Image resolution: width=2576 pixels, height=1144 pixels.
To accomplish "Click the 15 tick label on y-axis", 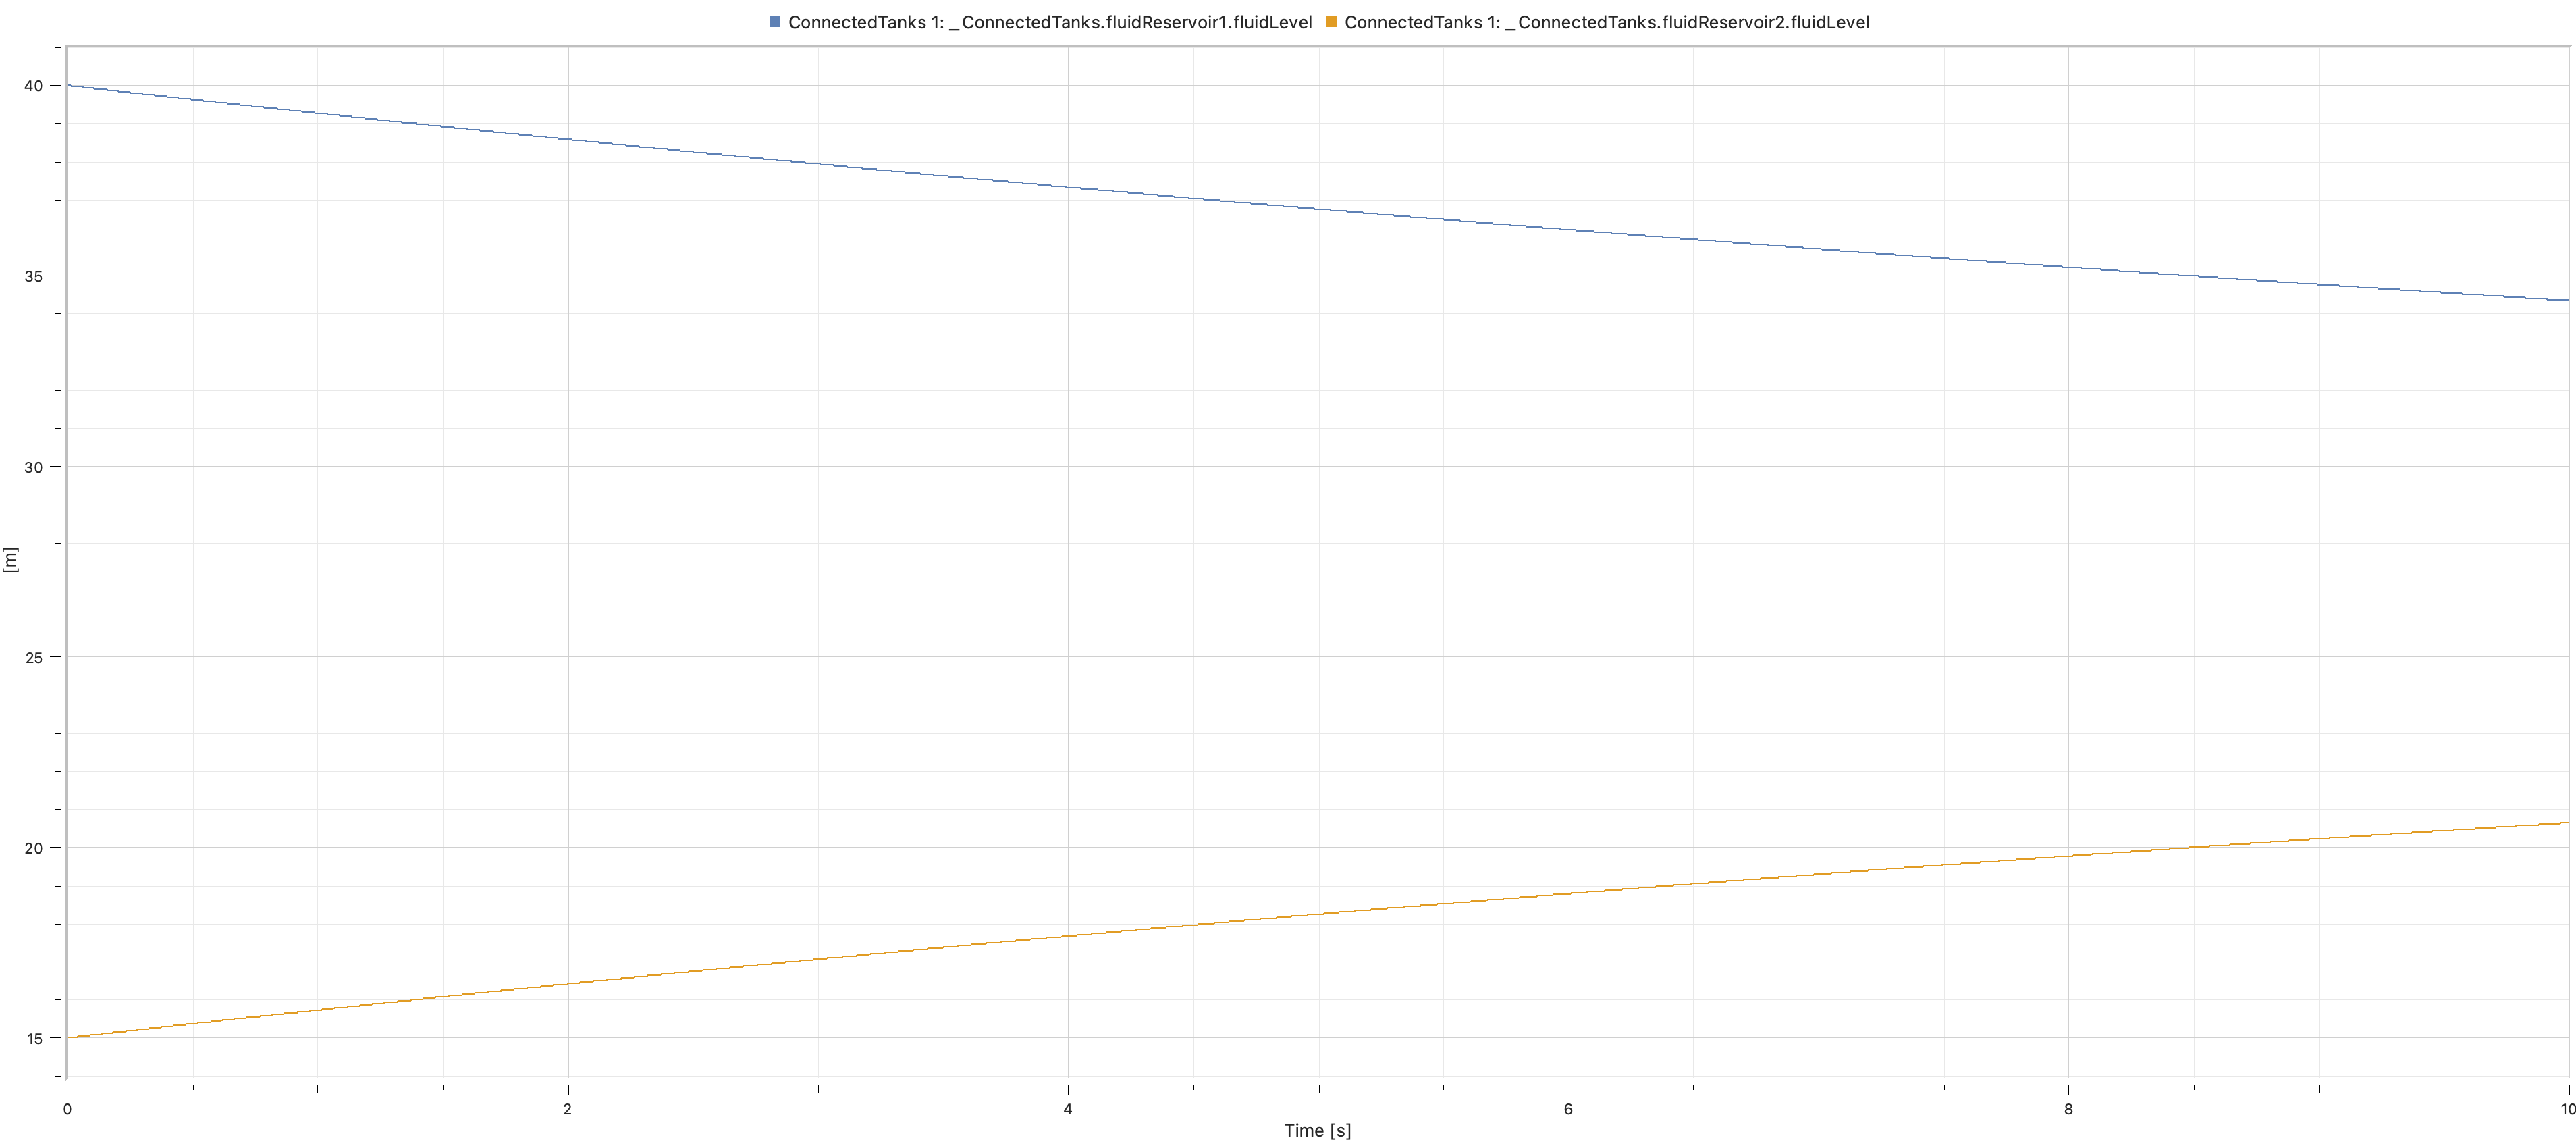I will (x=34, y=1038).
